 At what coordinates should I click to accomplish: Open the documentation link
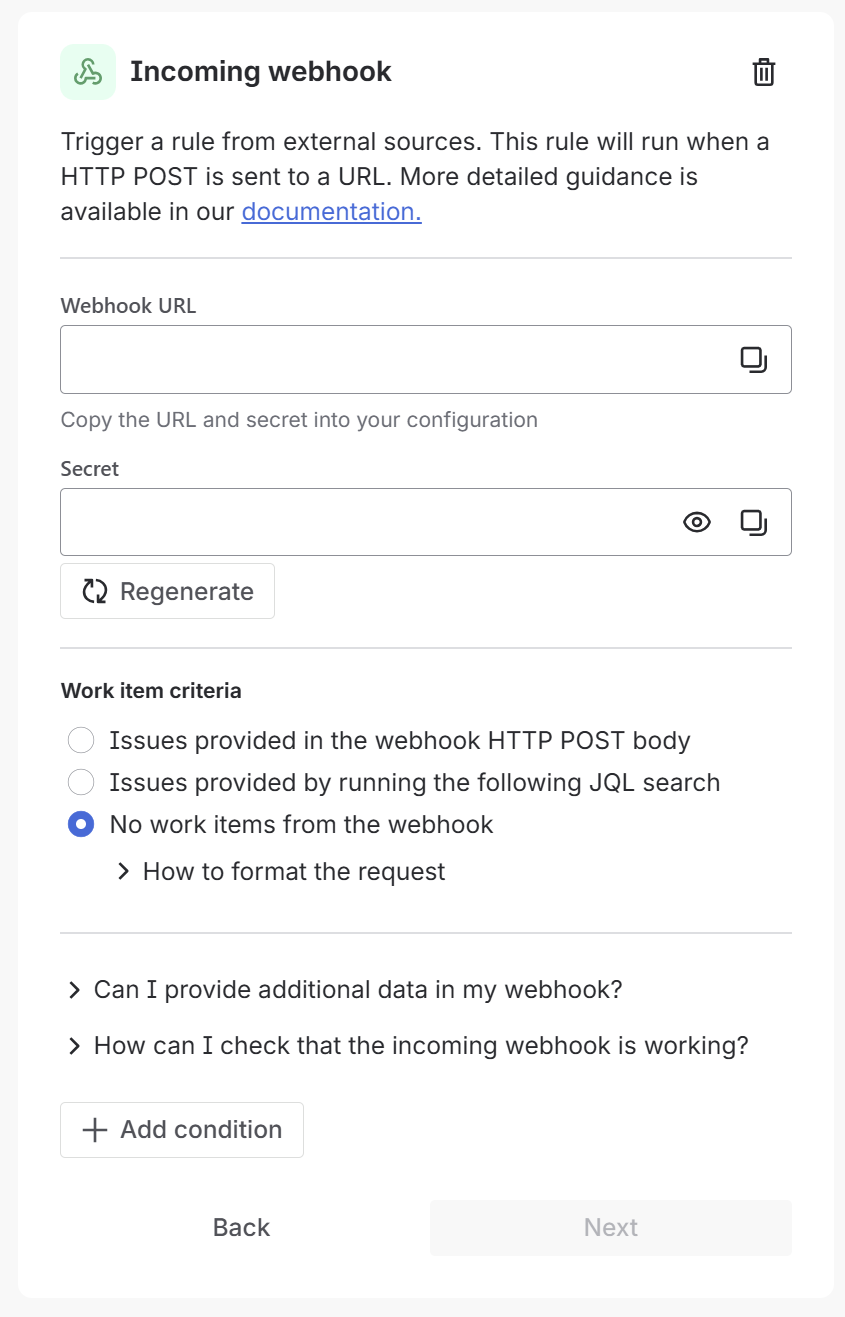pos(330,211)
